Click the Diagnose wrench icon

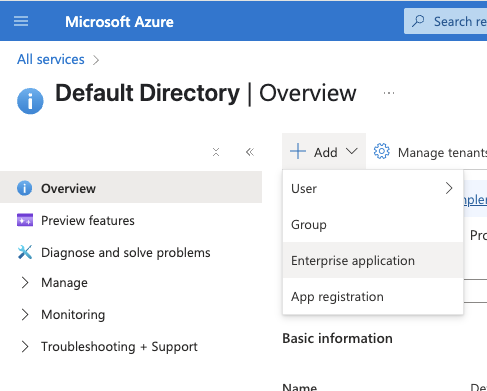25,252
